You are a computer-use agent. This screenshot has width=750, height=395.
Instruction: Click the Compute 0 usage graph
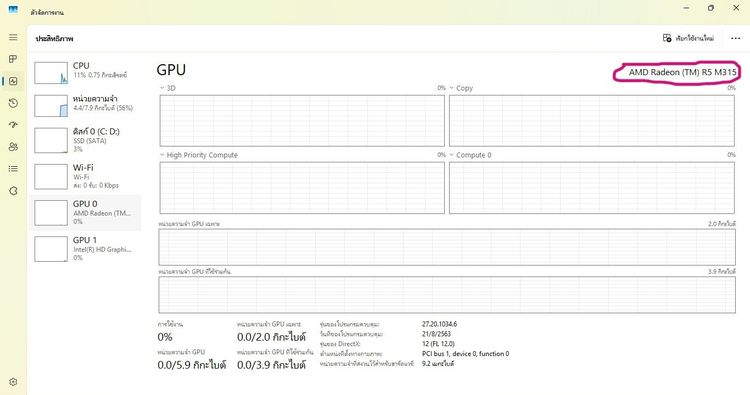coord(592,187)
